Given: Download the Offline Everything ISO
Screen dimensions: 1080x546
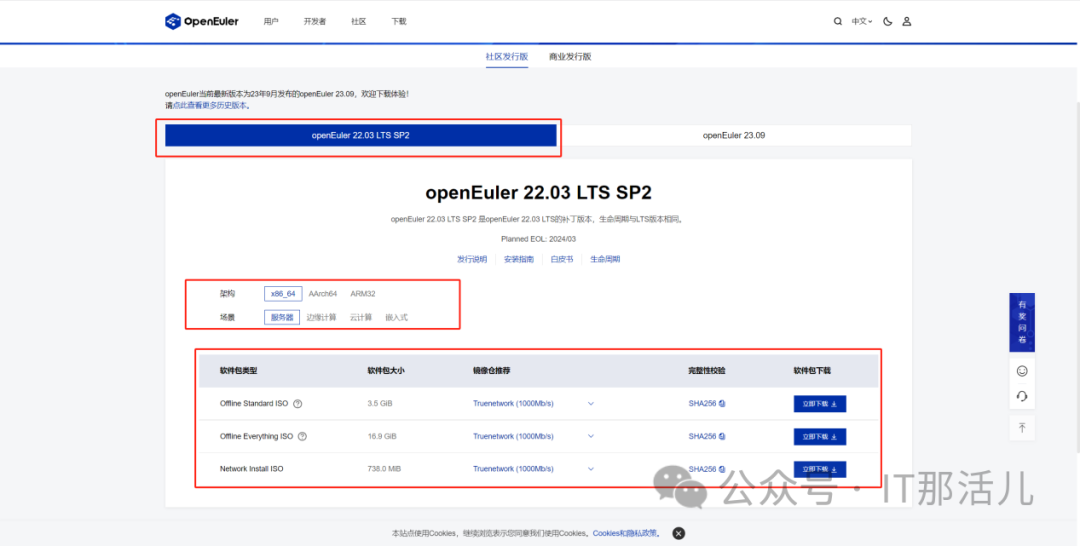Looking at the screenshot, I should pos(819,436).
